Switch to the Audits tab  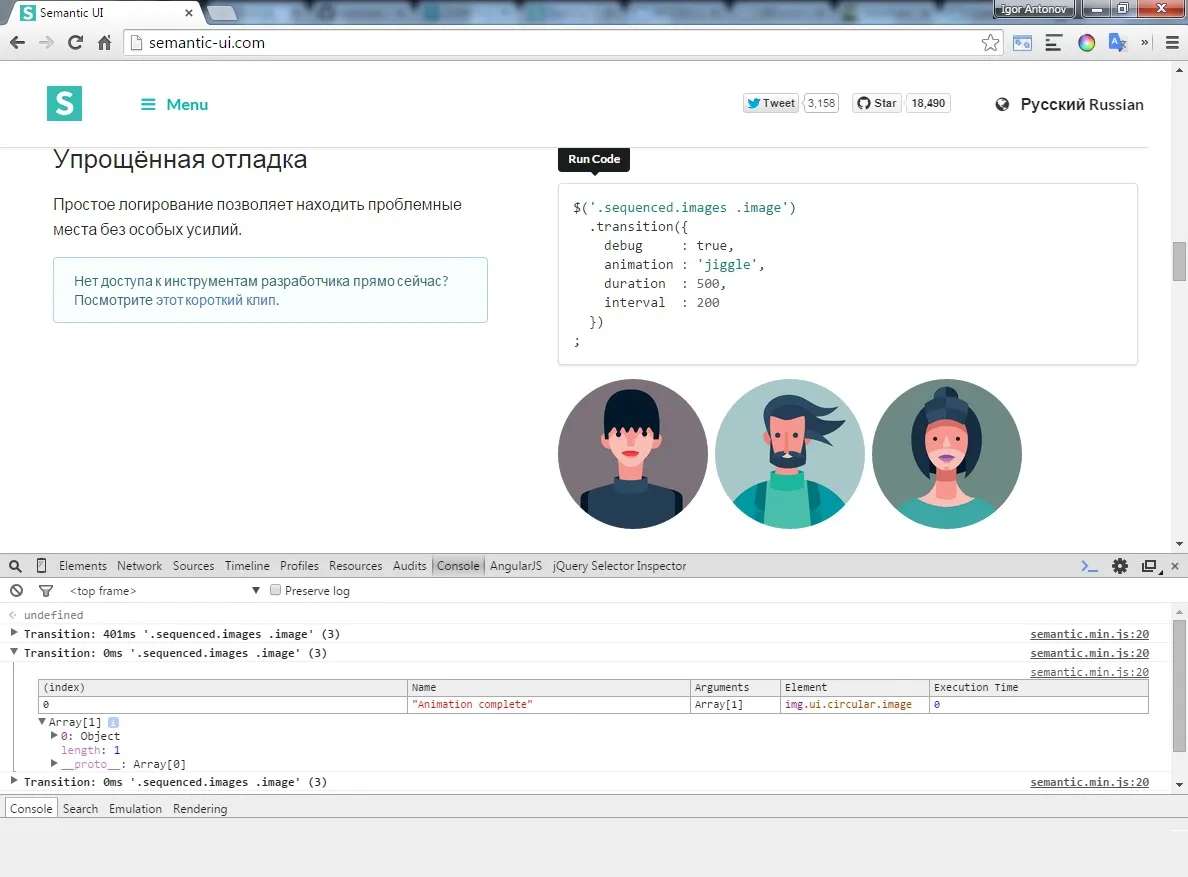tap(409, 566)
